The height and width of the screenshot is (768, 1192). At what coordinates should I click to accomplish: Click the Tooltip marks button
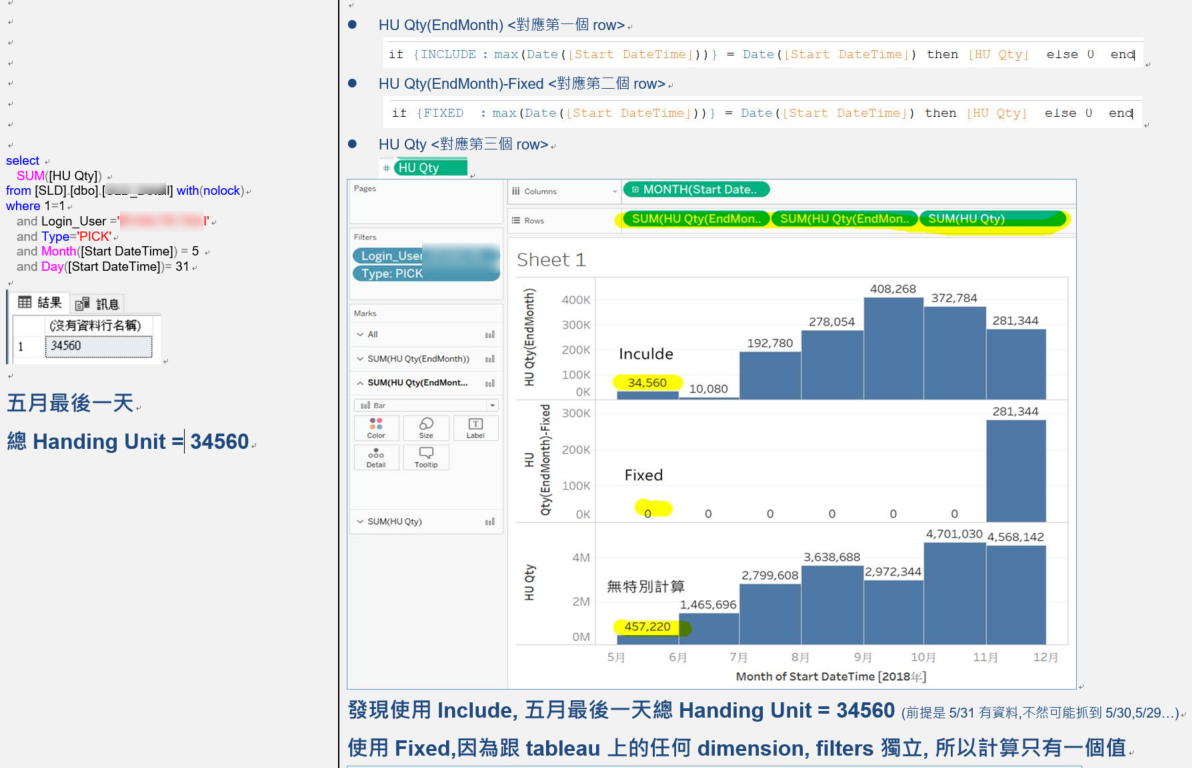pos(426,458)
